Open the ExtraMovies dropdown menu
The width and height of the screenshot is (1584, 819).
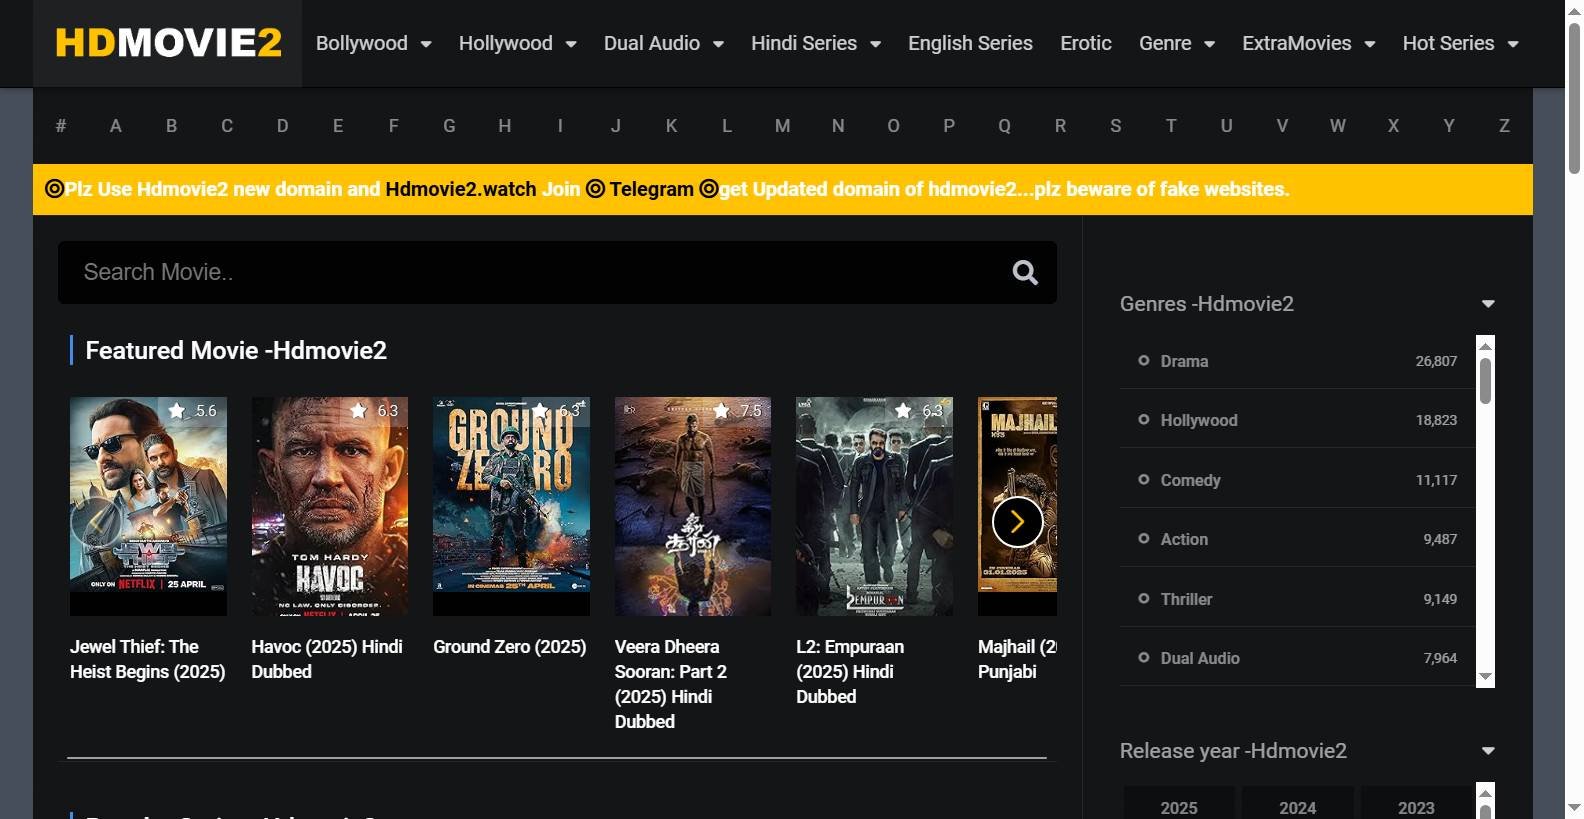pyautogui.click(x=1309, y=43)
